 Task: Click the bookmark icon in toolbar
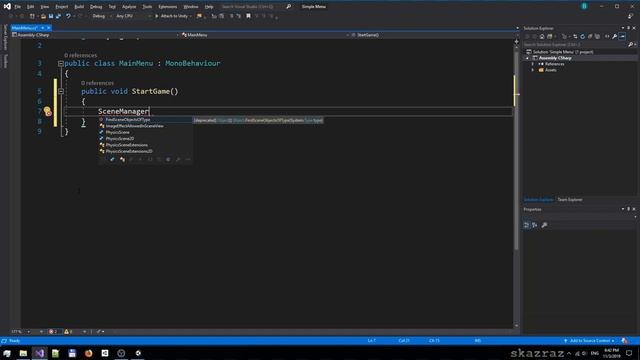[248, 16]
